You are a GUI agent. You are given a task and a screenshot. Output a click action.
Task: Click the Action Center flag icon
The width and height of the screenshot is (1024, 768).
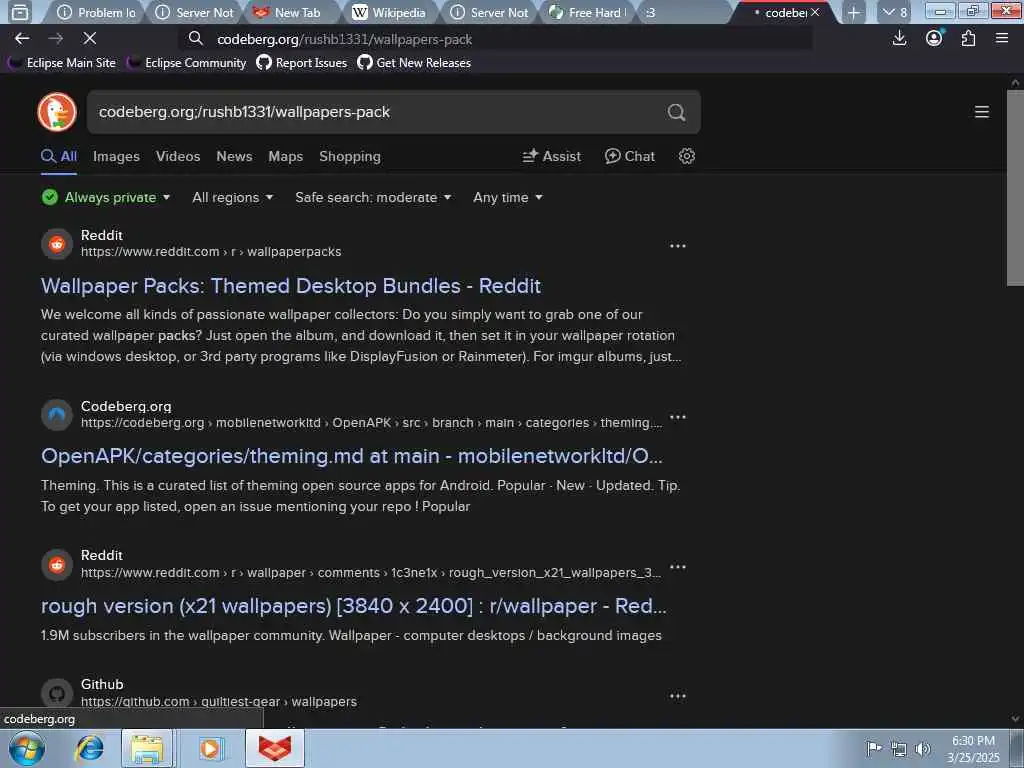pos(874,748)
